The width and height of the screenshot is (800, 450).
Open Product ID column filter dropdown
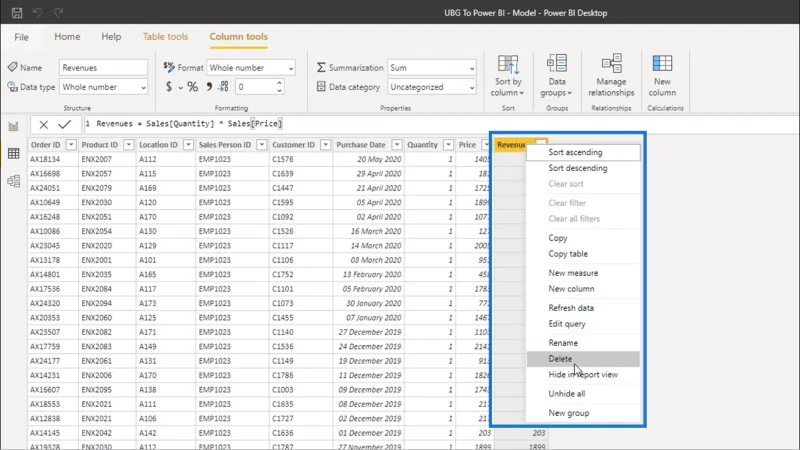click(x=129, y=145)
